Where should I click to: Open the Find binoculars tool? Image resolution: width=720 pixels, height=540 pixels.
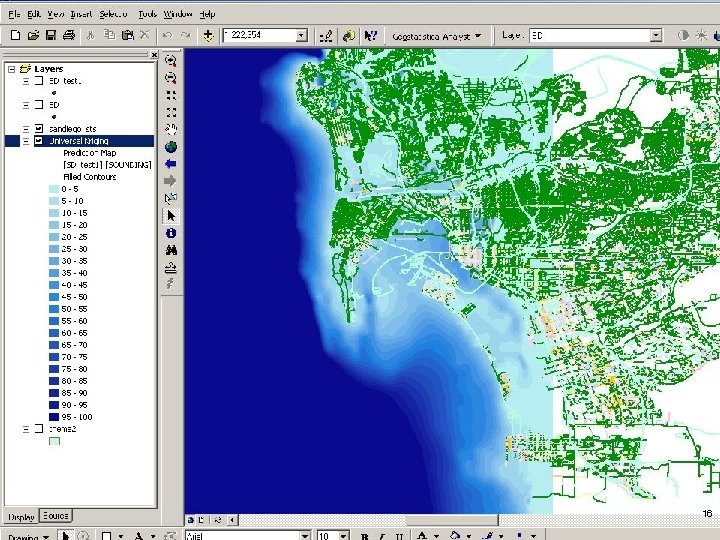point(171,250)
